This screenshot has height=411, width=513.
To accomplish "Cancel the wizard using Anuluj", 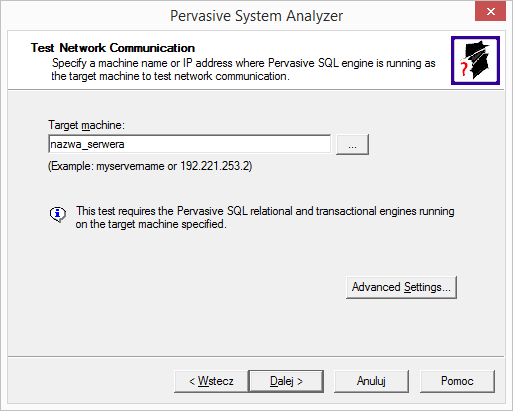I will coord(371,381).
